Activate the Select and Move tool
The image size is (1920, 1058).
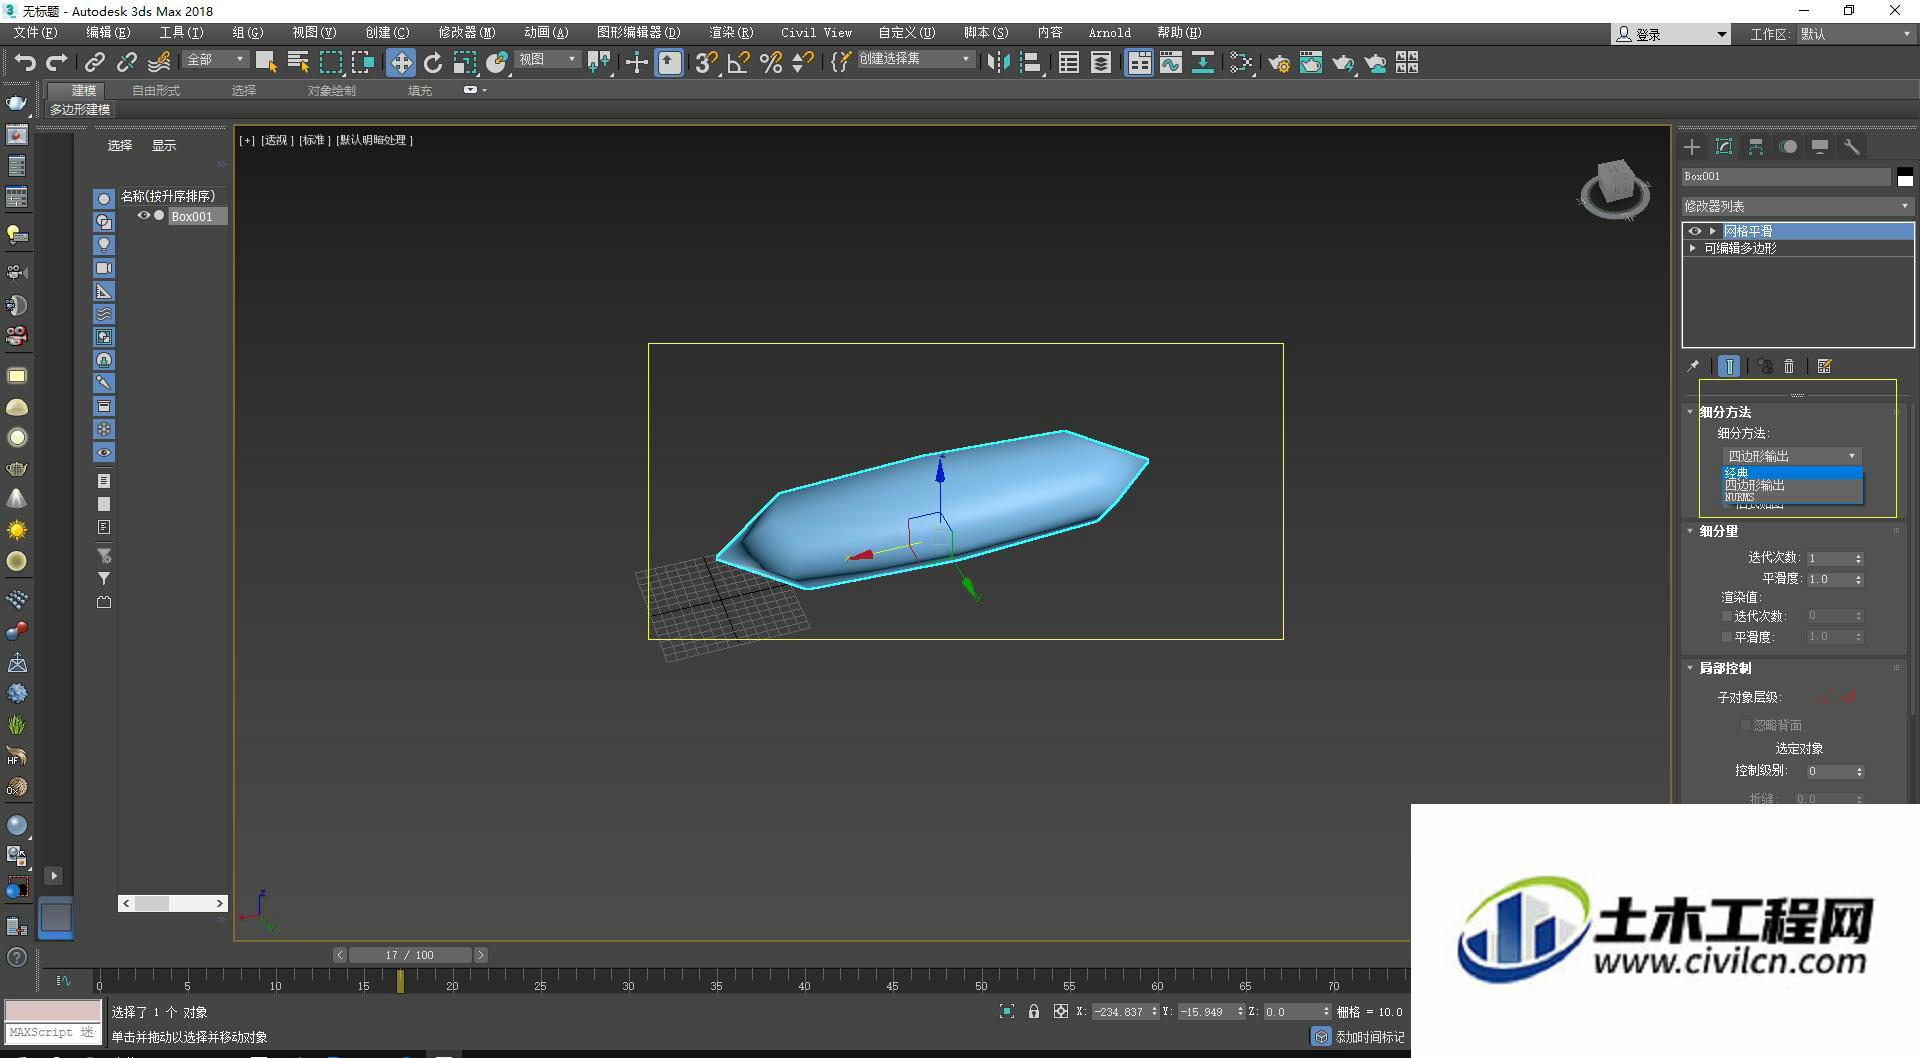[401, 62]
